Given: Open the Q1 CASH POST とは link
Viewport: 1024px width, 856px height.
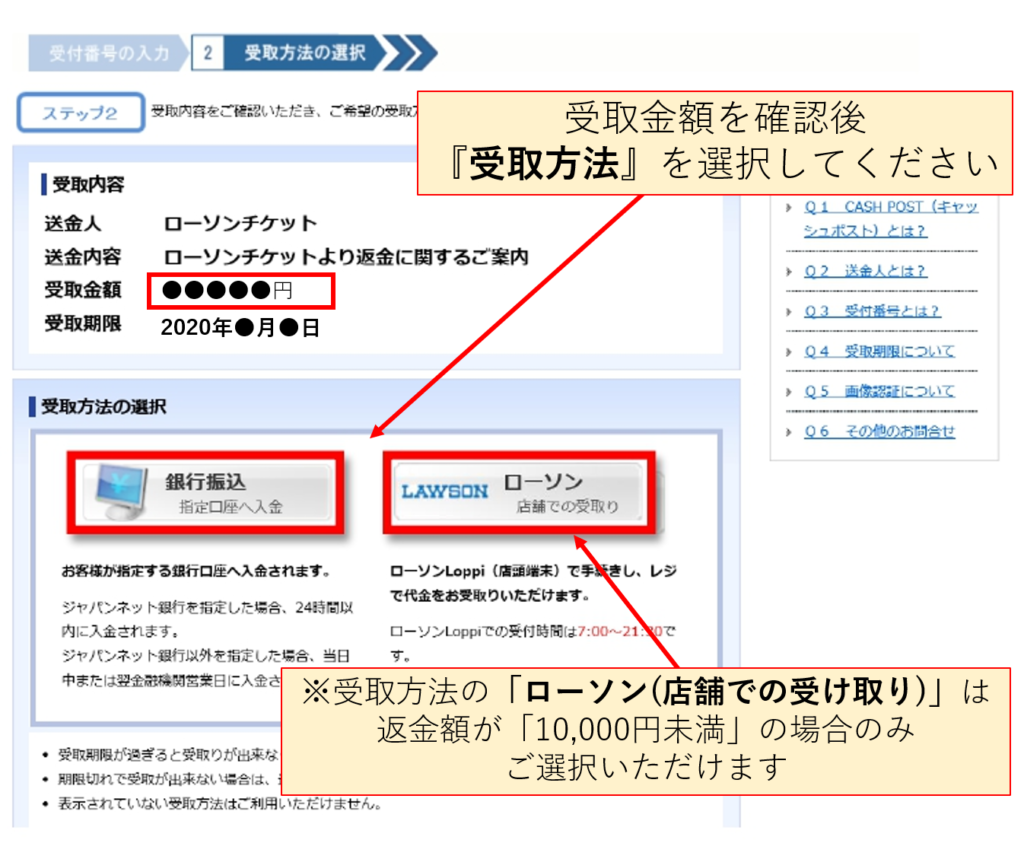Looking at the screenshot, I should point(890,218).
